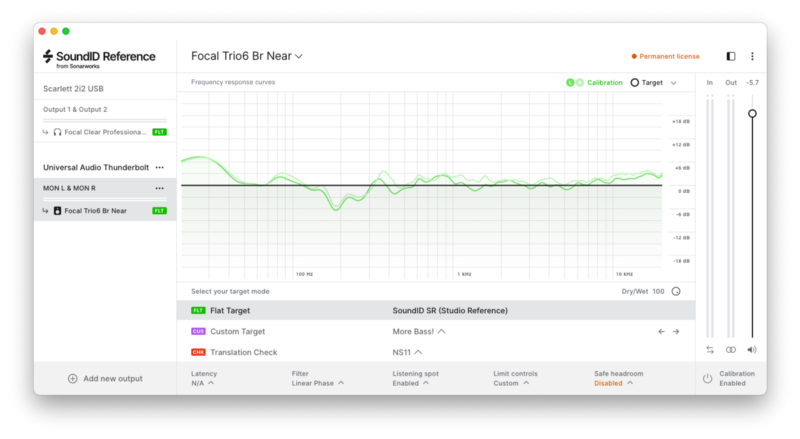The width and height of the screenshot is (800, 439).
Task: Click the red CHK Translation Check badge
Action: point(198,352)
